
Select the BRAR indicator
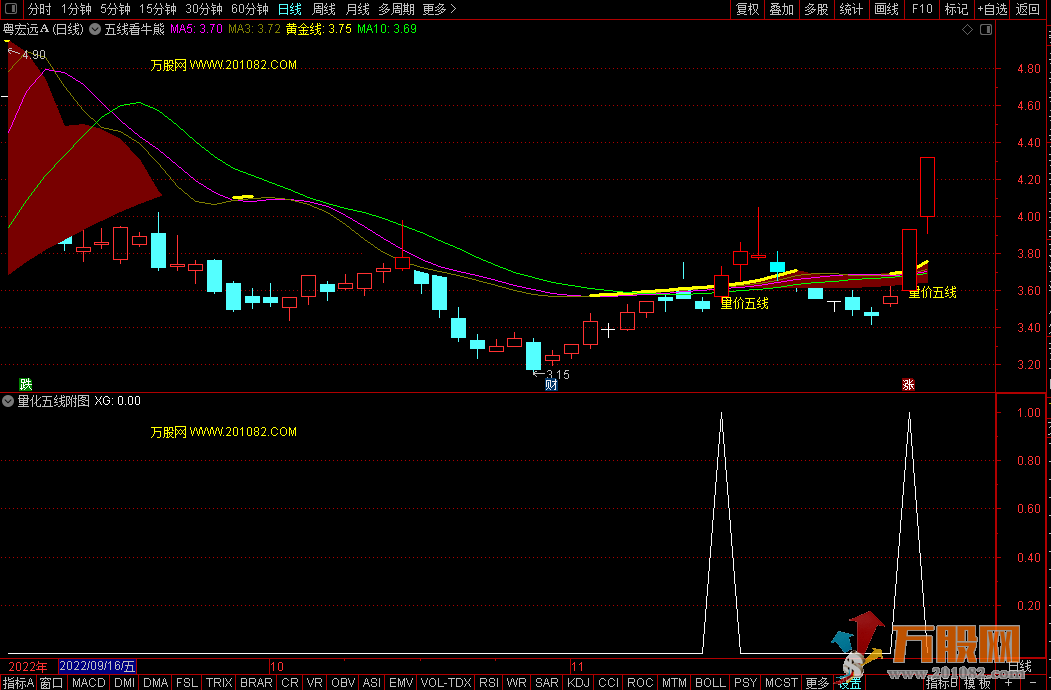[x=256, y=683]
